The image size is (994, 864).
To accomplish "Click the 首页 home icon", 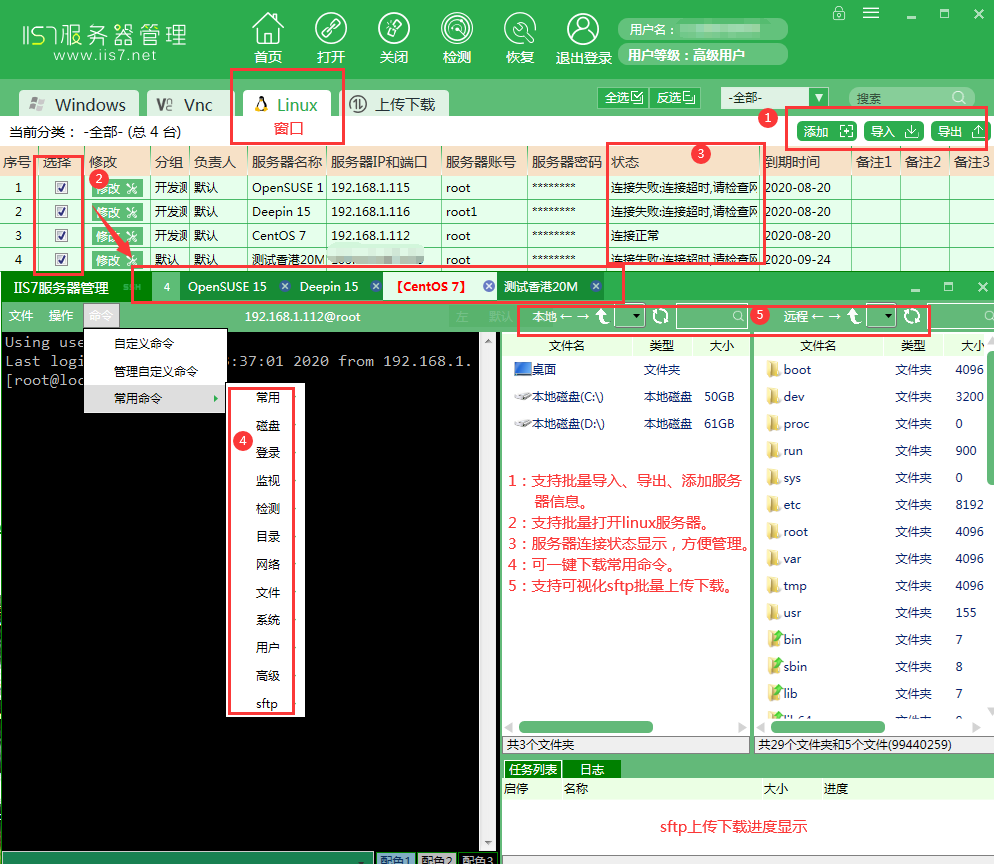I will pyautogui.click(x=267, y=30).
